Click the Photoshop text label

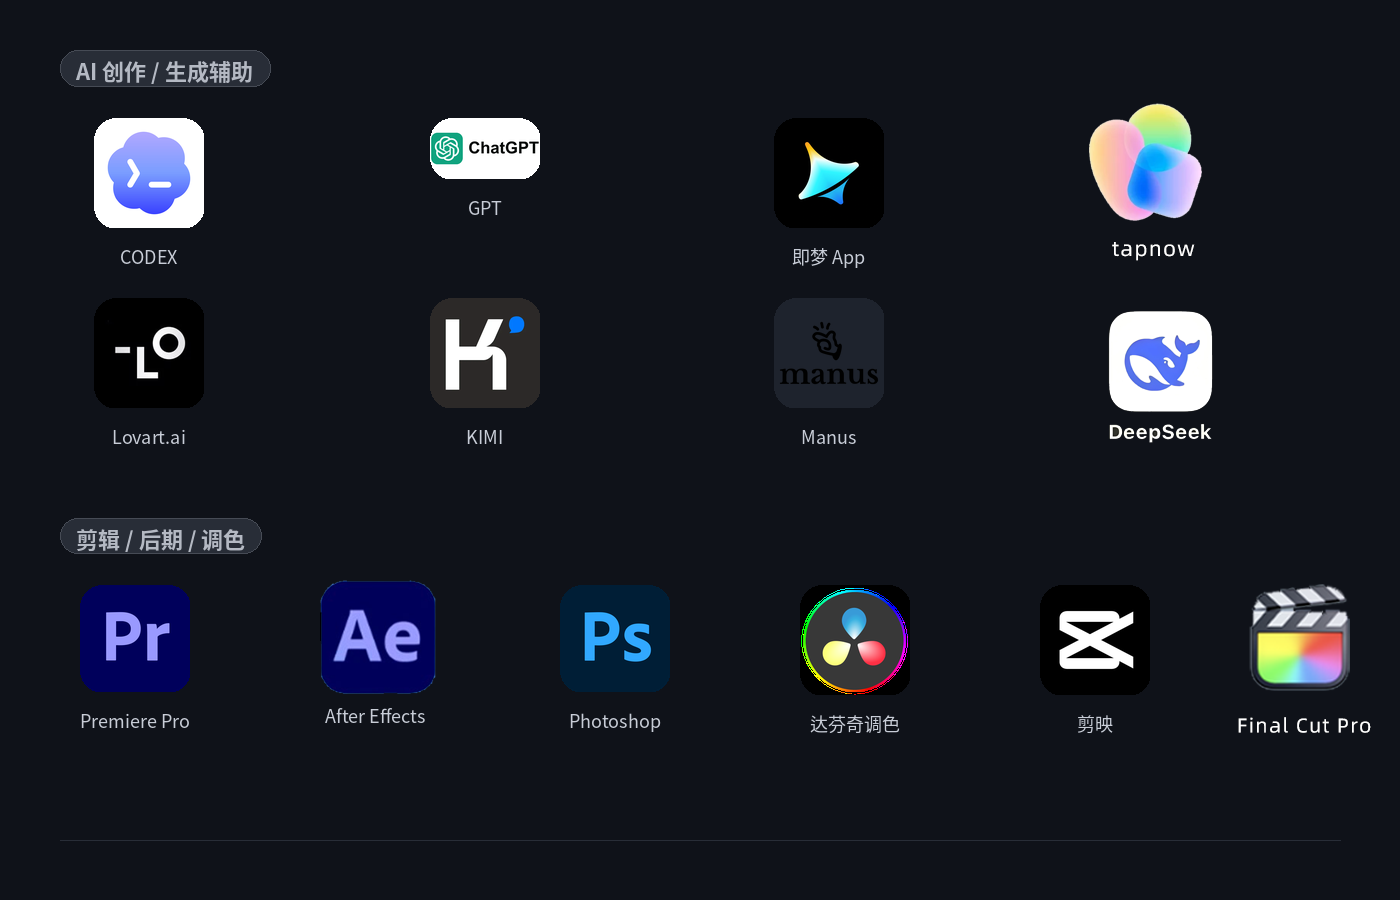tap(615, 721)
